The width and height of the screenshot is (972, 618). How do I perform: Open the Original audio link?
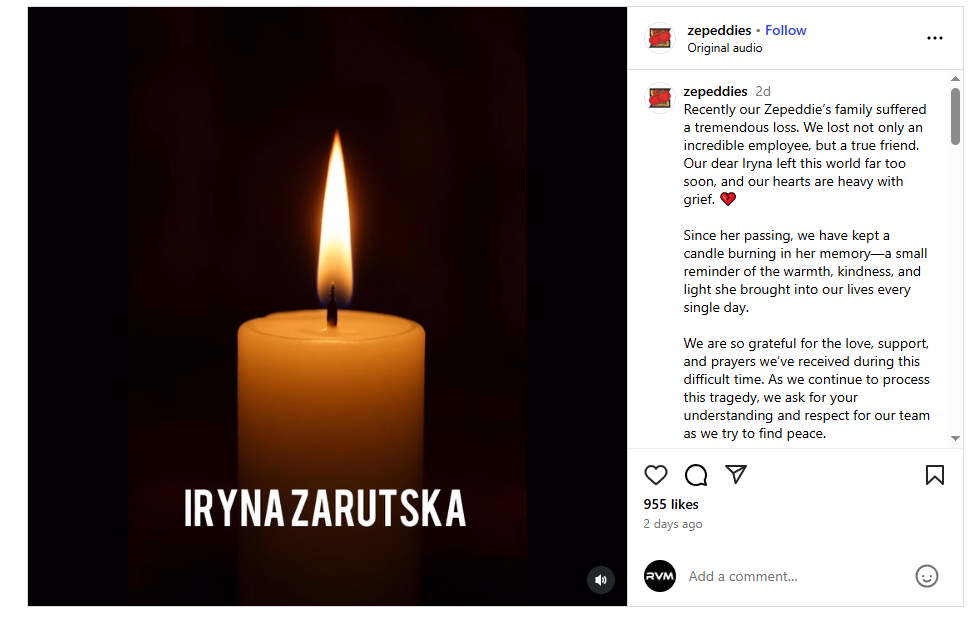pyautogui.click(x=725, y=48)
